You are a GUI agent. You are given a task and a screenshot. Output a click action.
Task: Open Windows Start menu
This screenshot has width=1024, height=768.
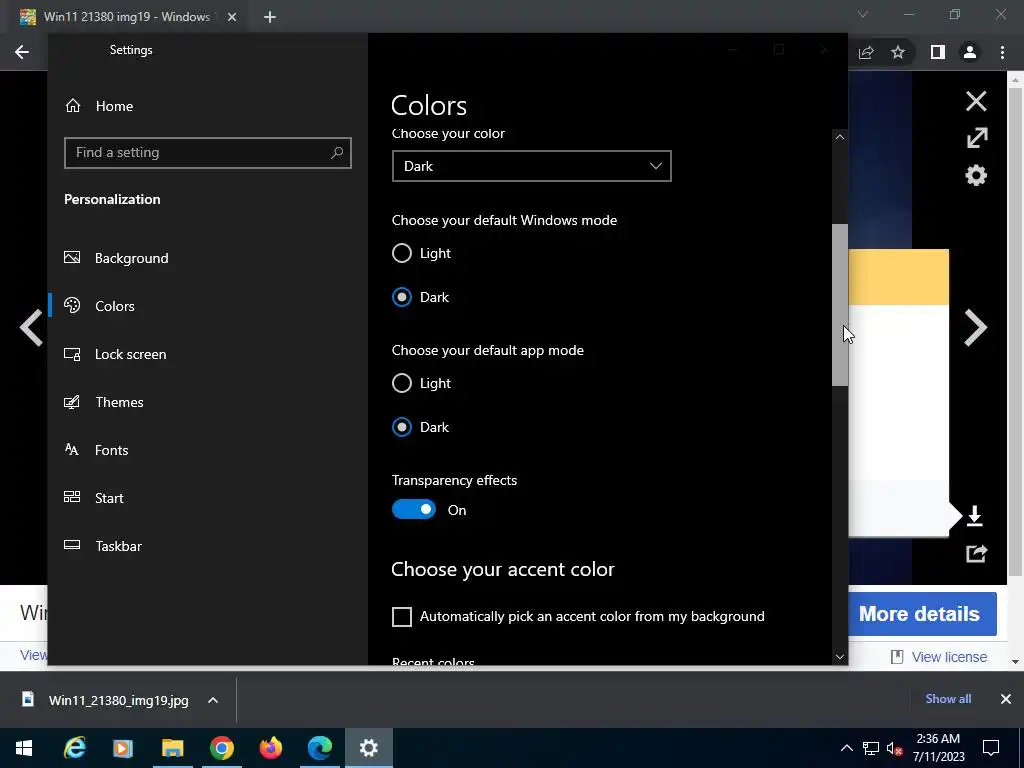[x=24, y=748]
